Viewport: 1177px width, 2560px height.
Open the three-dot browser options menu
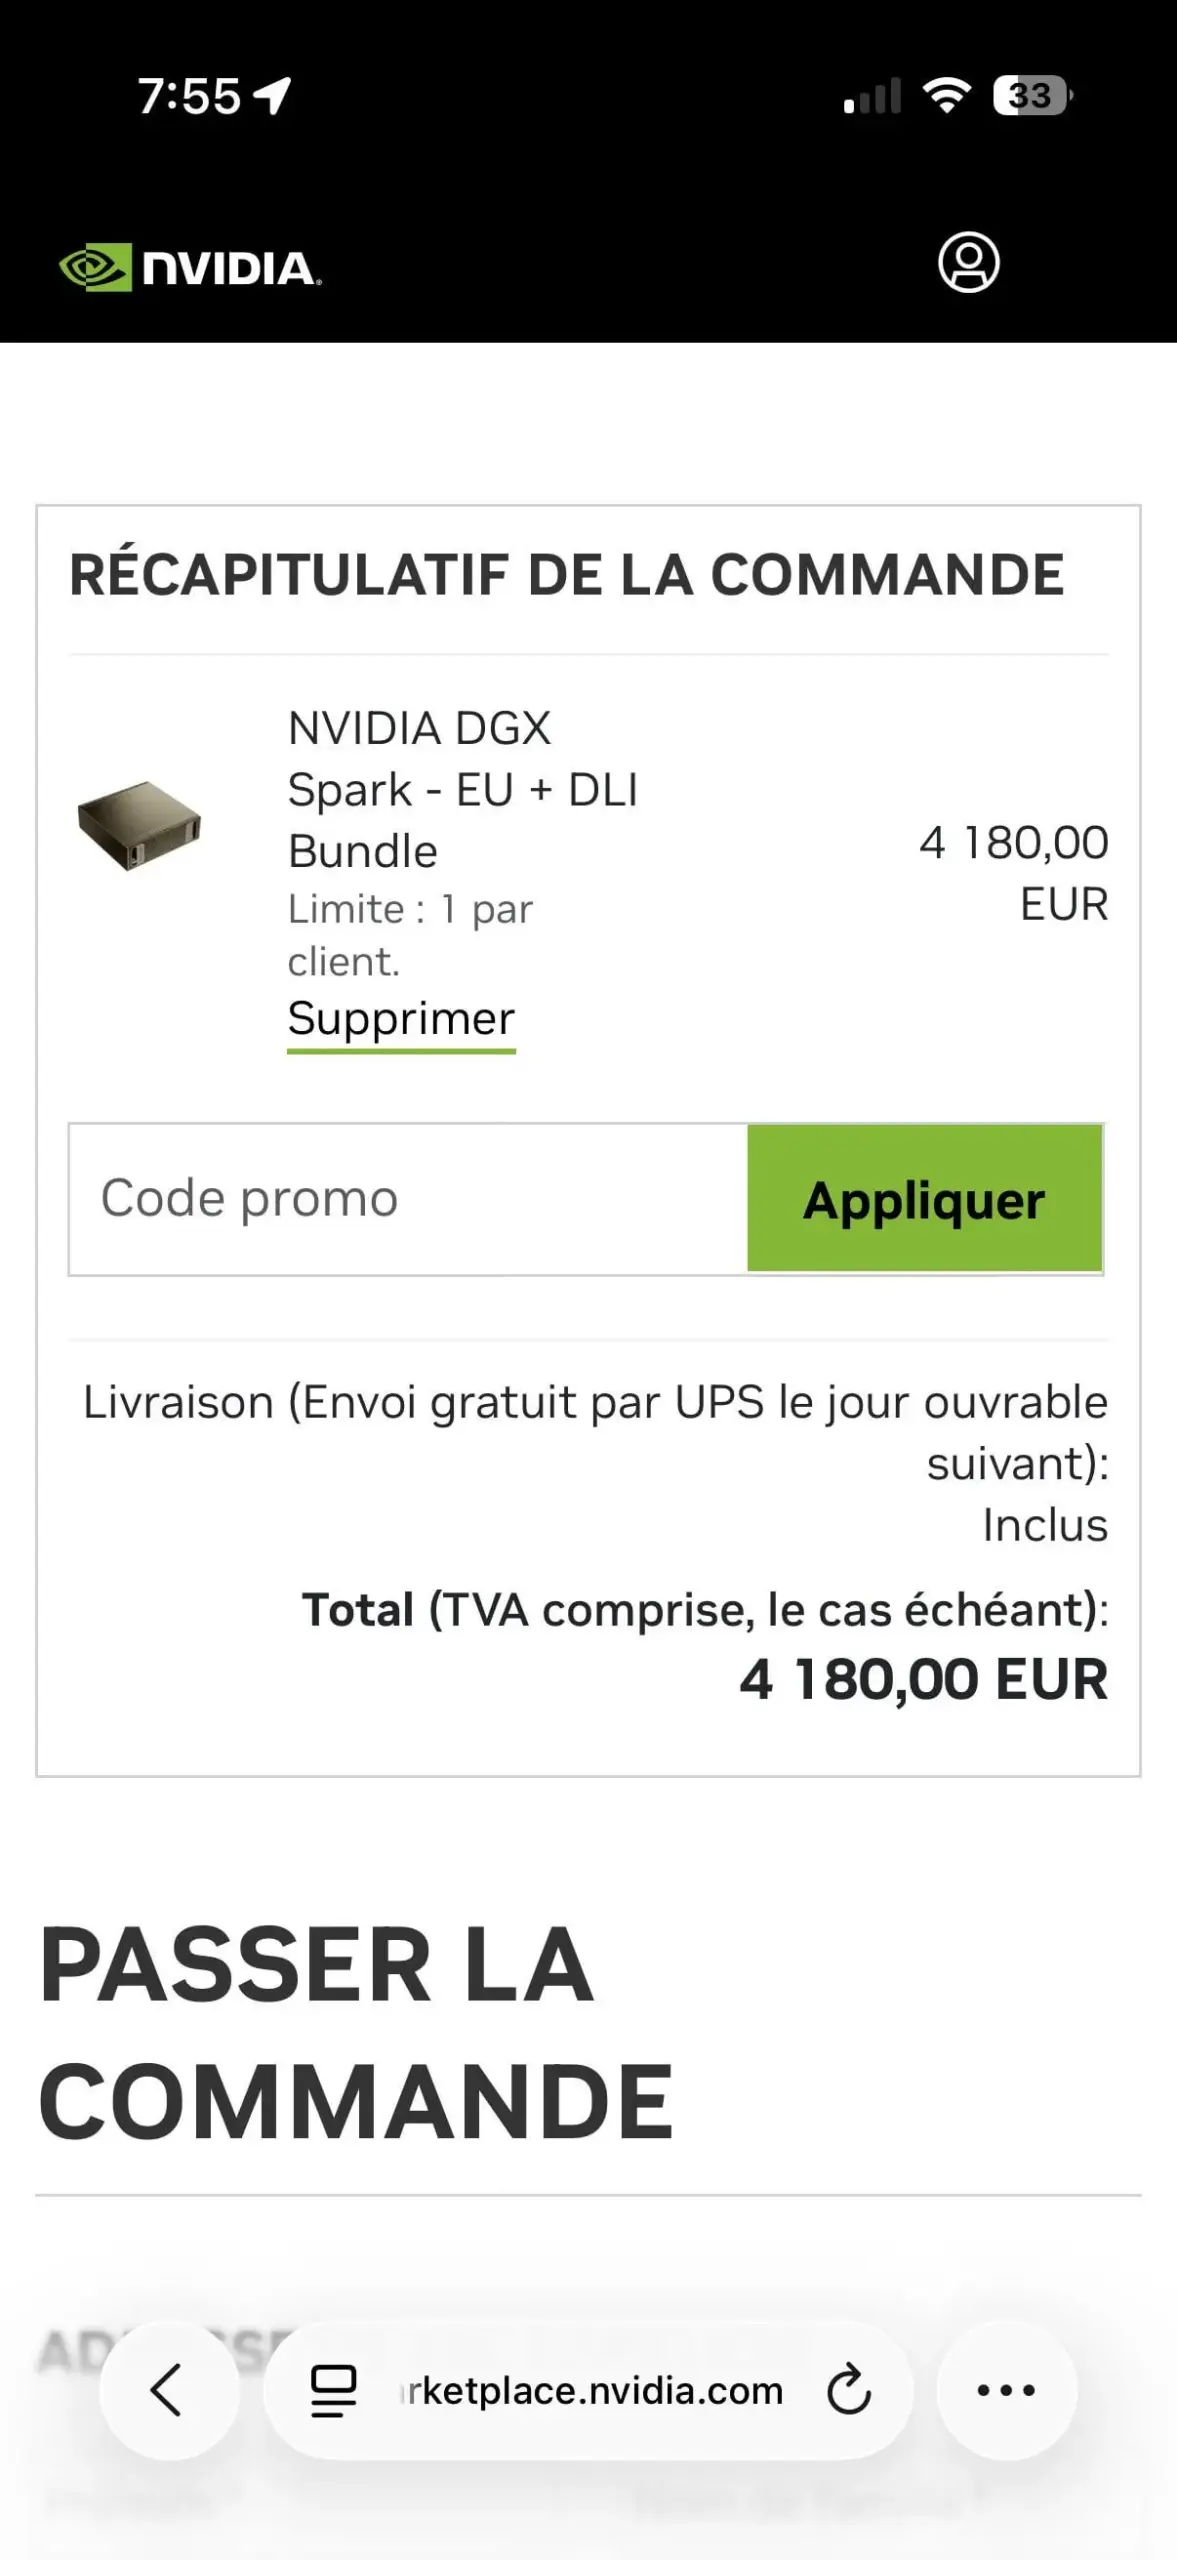1006,2390
